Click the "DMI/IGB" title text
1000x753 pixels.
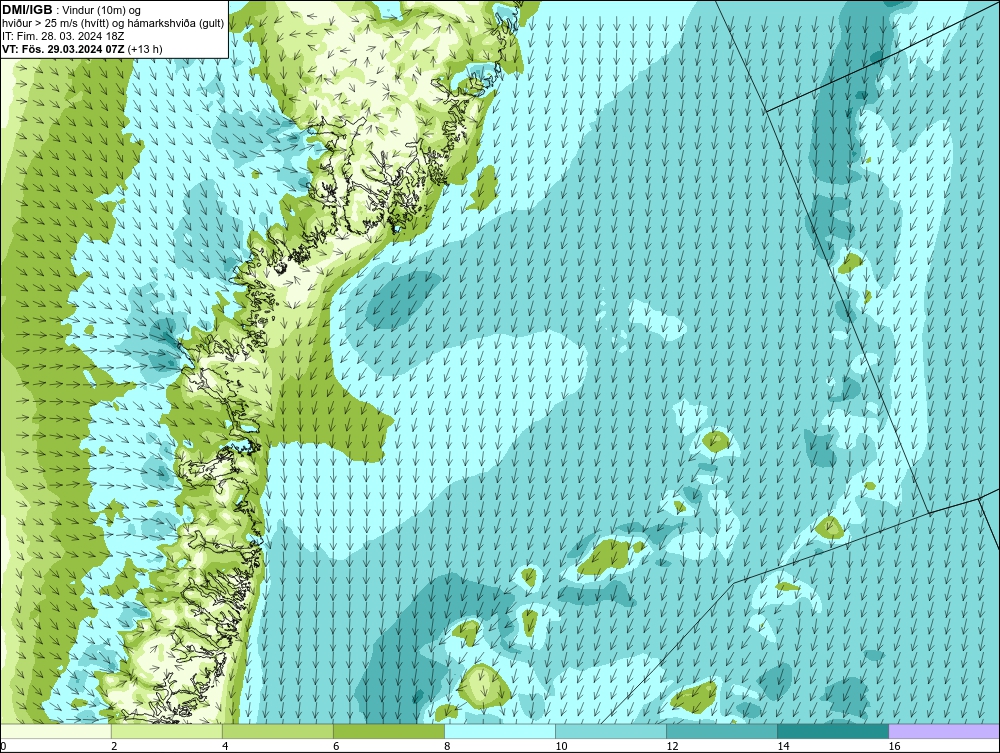27,10
